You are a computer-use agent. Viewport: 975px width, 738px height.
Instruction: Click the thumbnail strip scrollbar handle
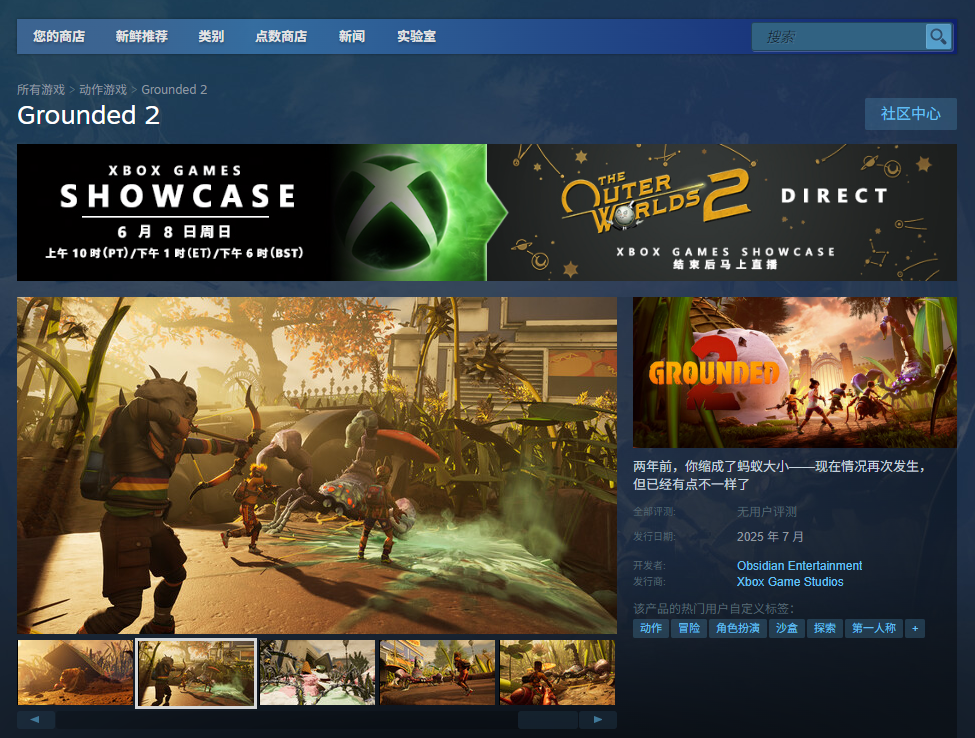(x=548, y=719)
